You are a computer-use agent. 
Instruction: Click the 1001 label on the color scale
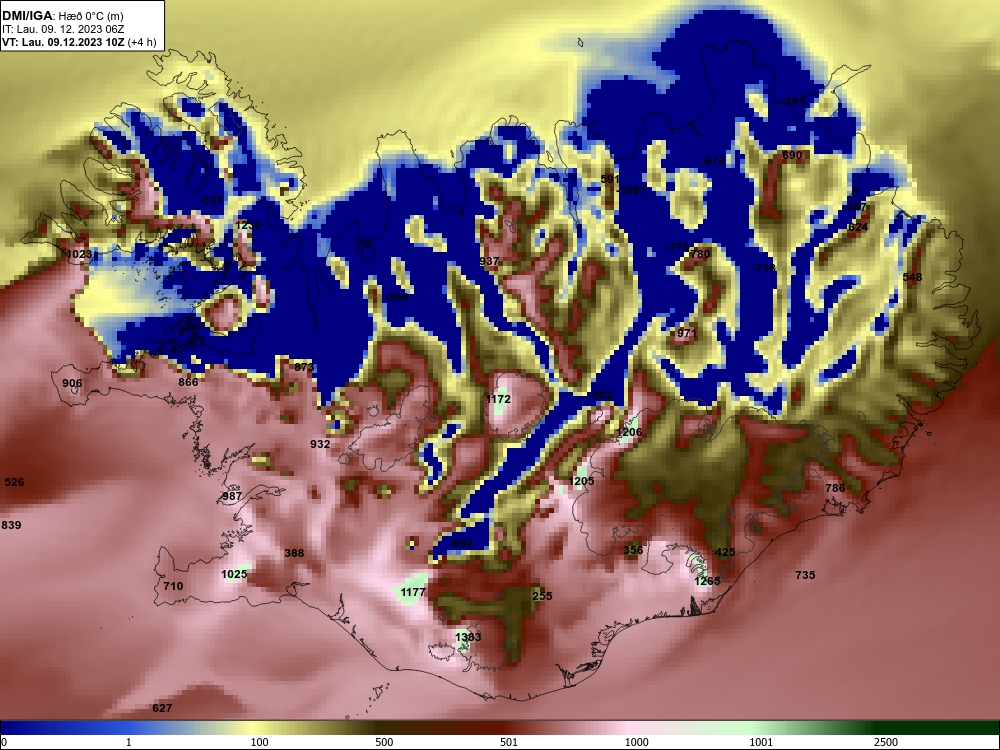point(761,742)
